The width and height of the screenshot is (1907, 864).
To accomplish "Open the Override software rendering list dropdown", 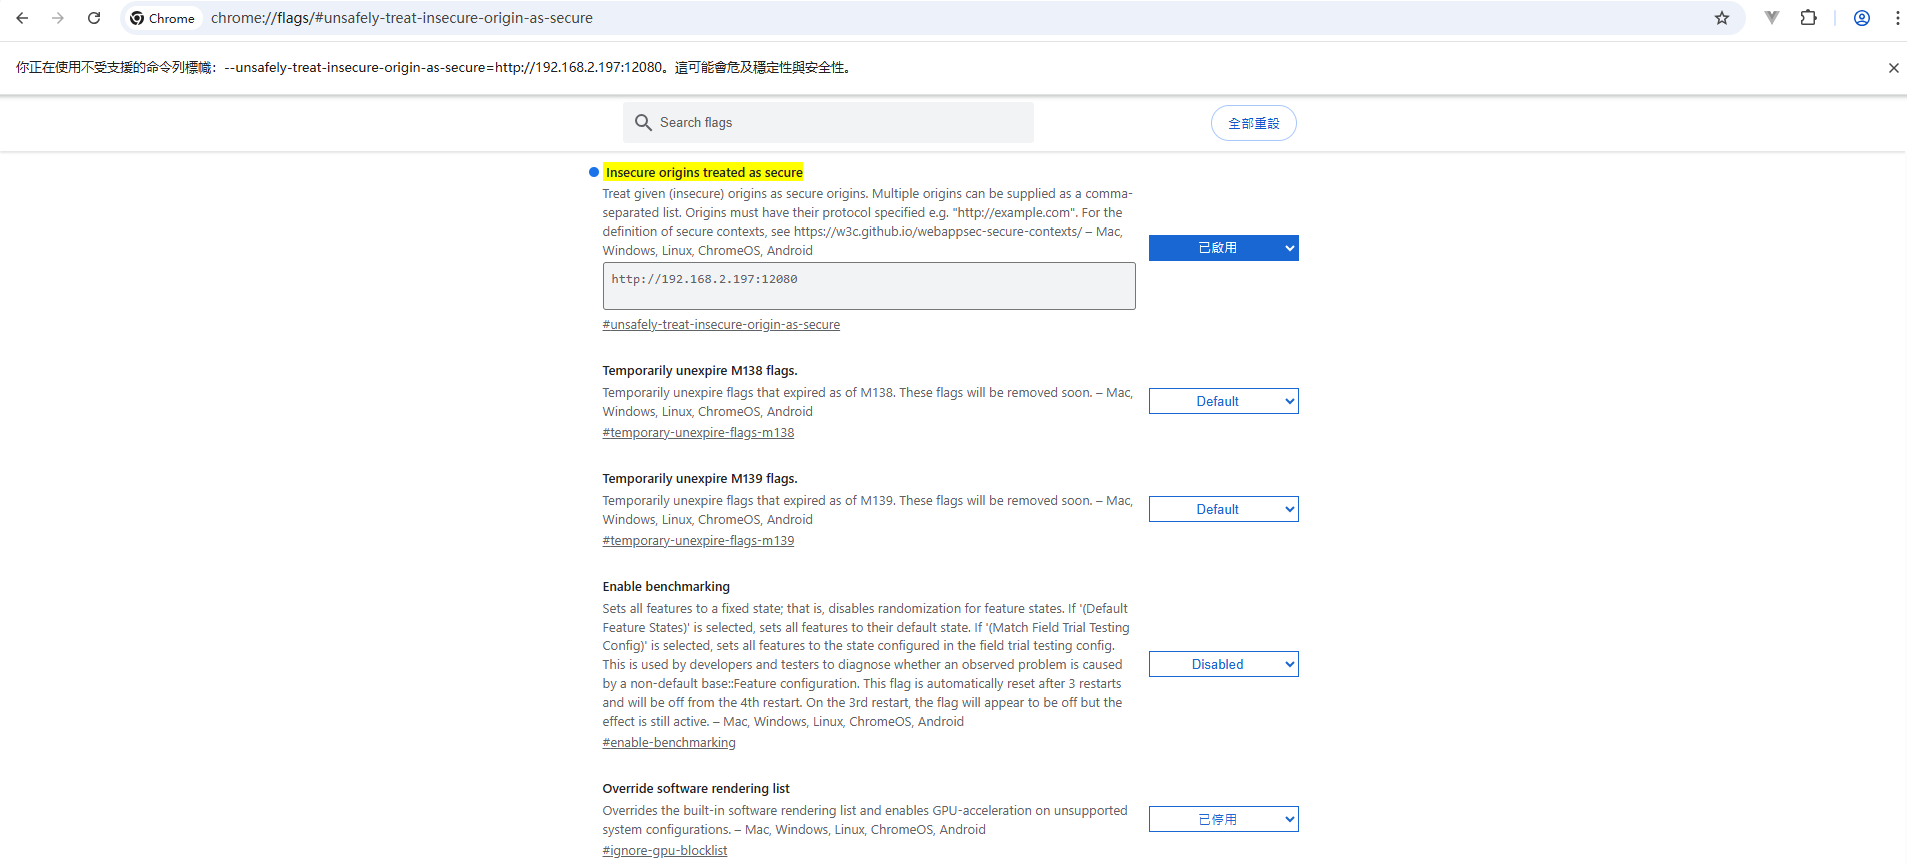I will point(1223,819).
